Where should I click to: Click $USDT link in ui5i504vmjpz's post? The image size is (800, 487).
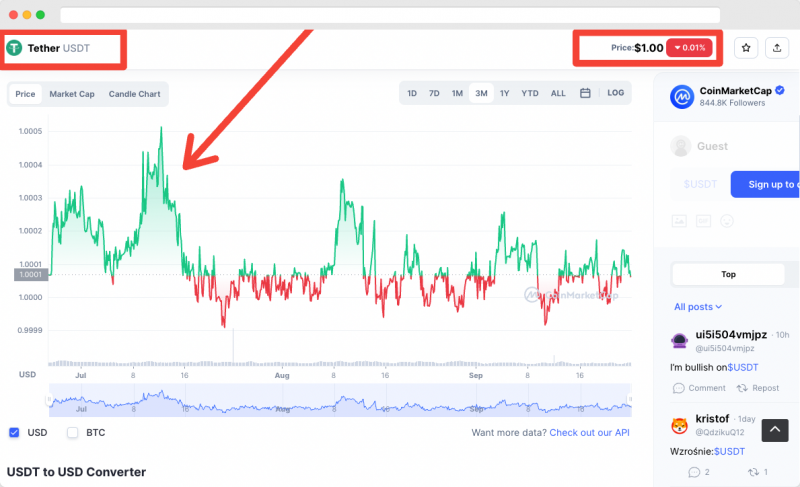(742, 367)
